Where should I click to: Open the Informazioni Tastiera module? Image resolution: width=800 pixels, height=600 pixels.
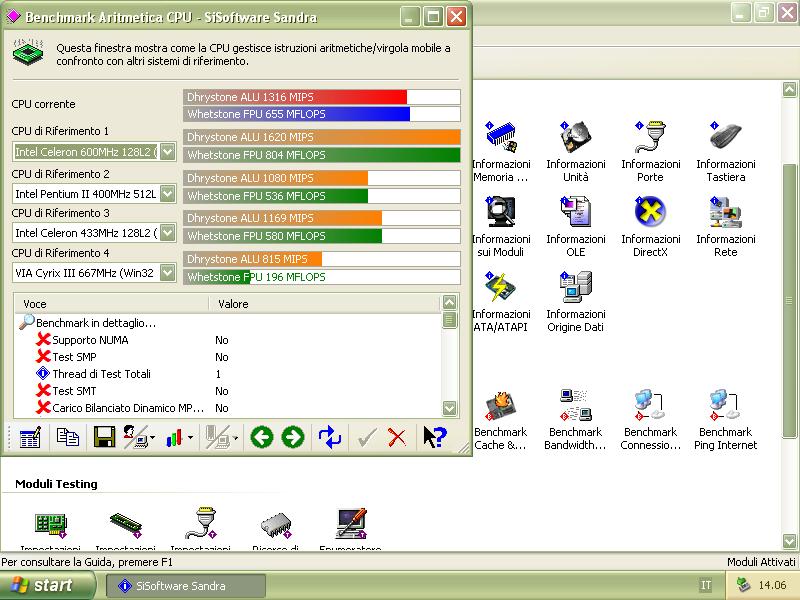click(x=725, y=152)
